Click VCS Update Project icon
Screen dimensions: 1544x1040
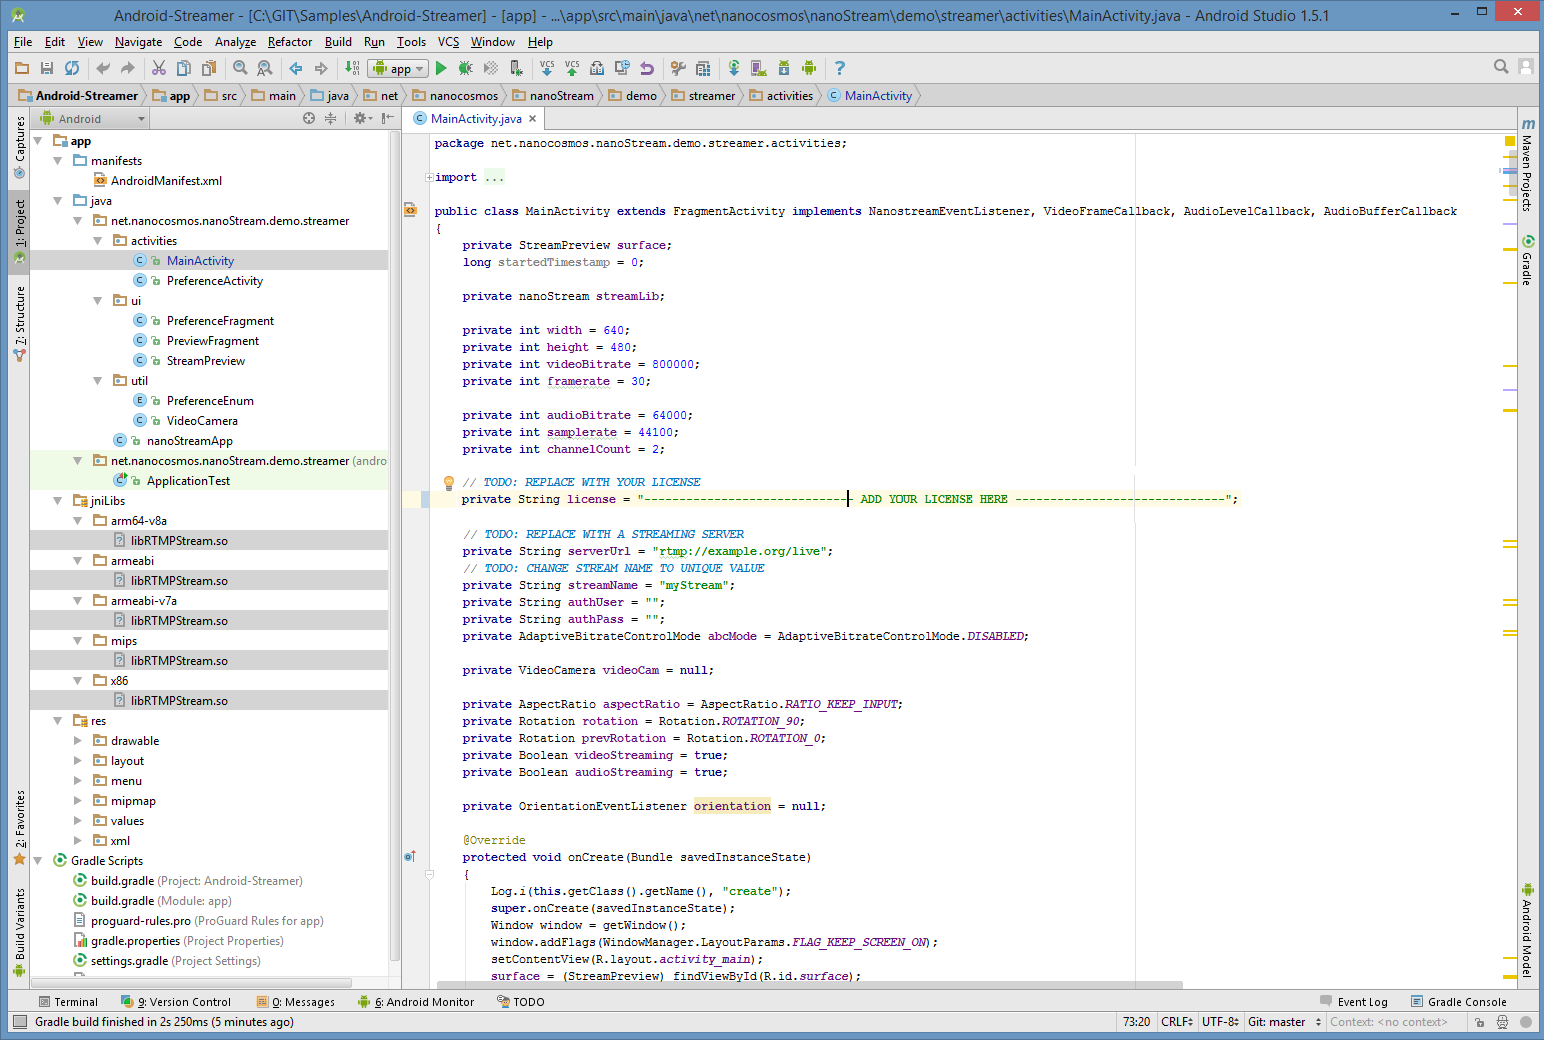point(547,68)
